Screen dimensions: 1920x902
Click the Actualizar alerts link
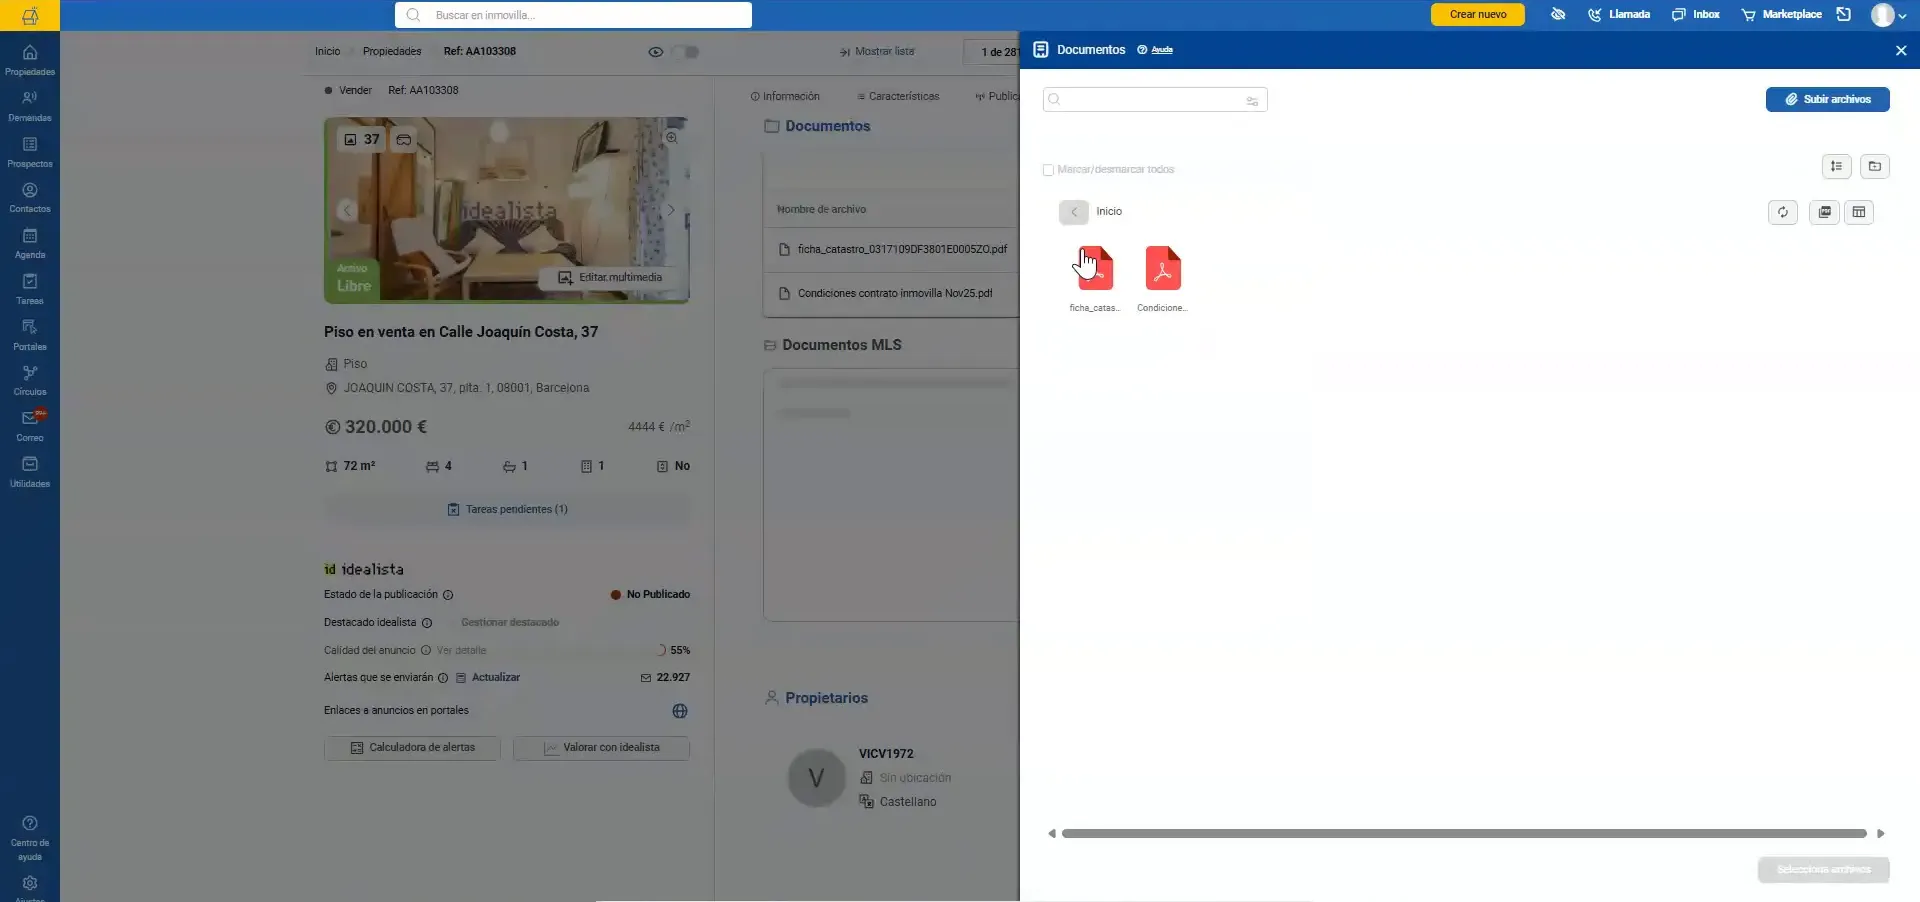496,677
